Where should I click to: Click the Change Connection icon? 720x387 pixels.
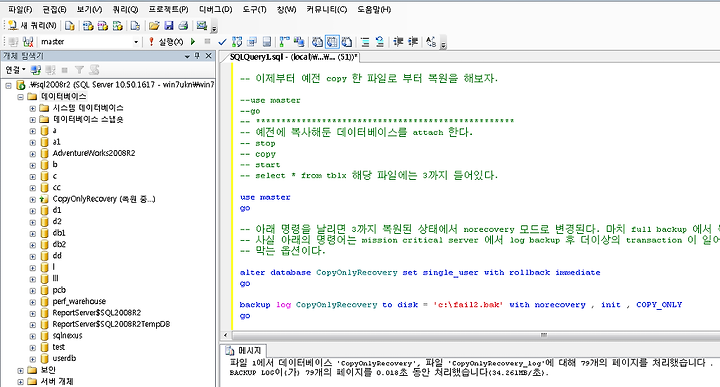point(28,42)
